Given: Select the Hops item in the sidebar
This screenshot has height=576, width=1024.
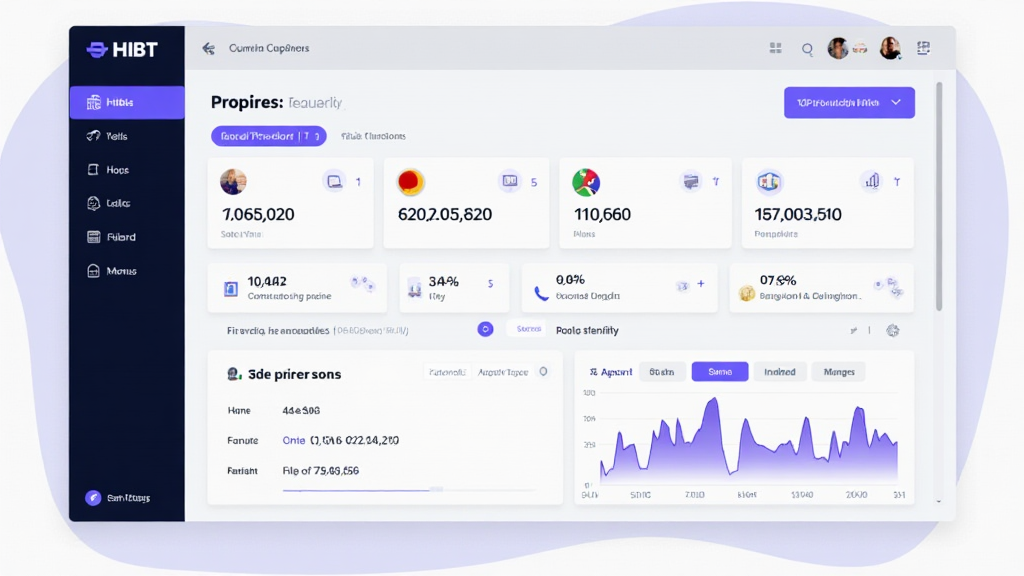Looking at the screenshot, I should point(118,170).
